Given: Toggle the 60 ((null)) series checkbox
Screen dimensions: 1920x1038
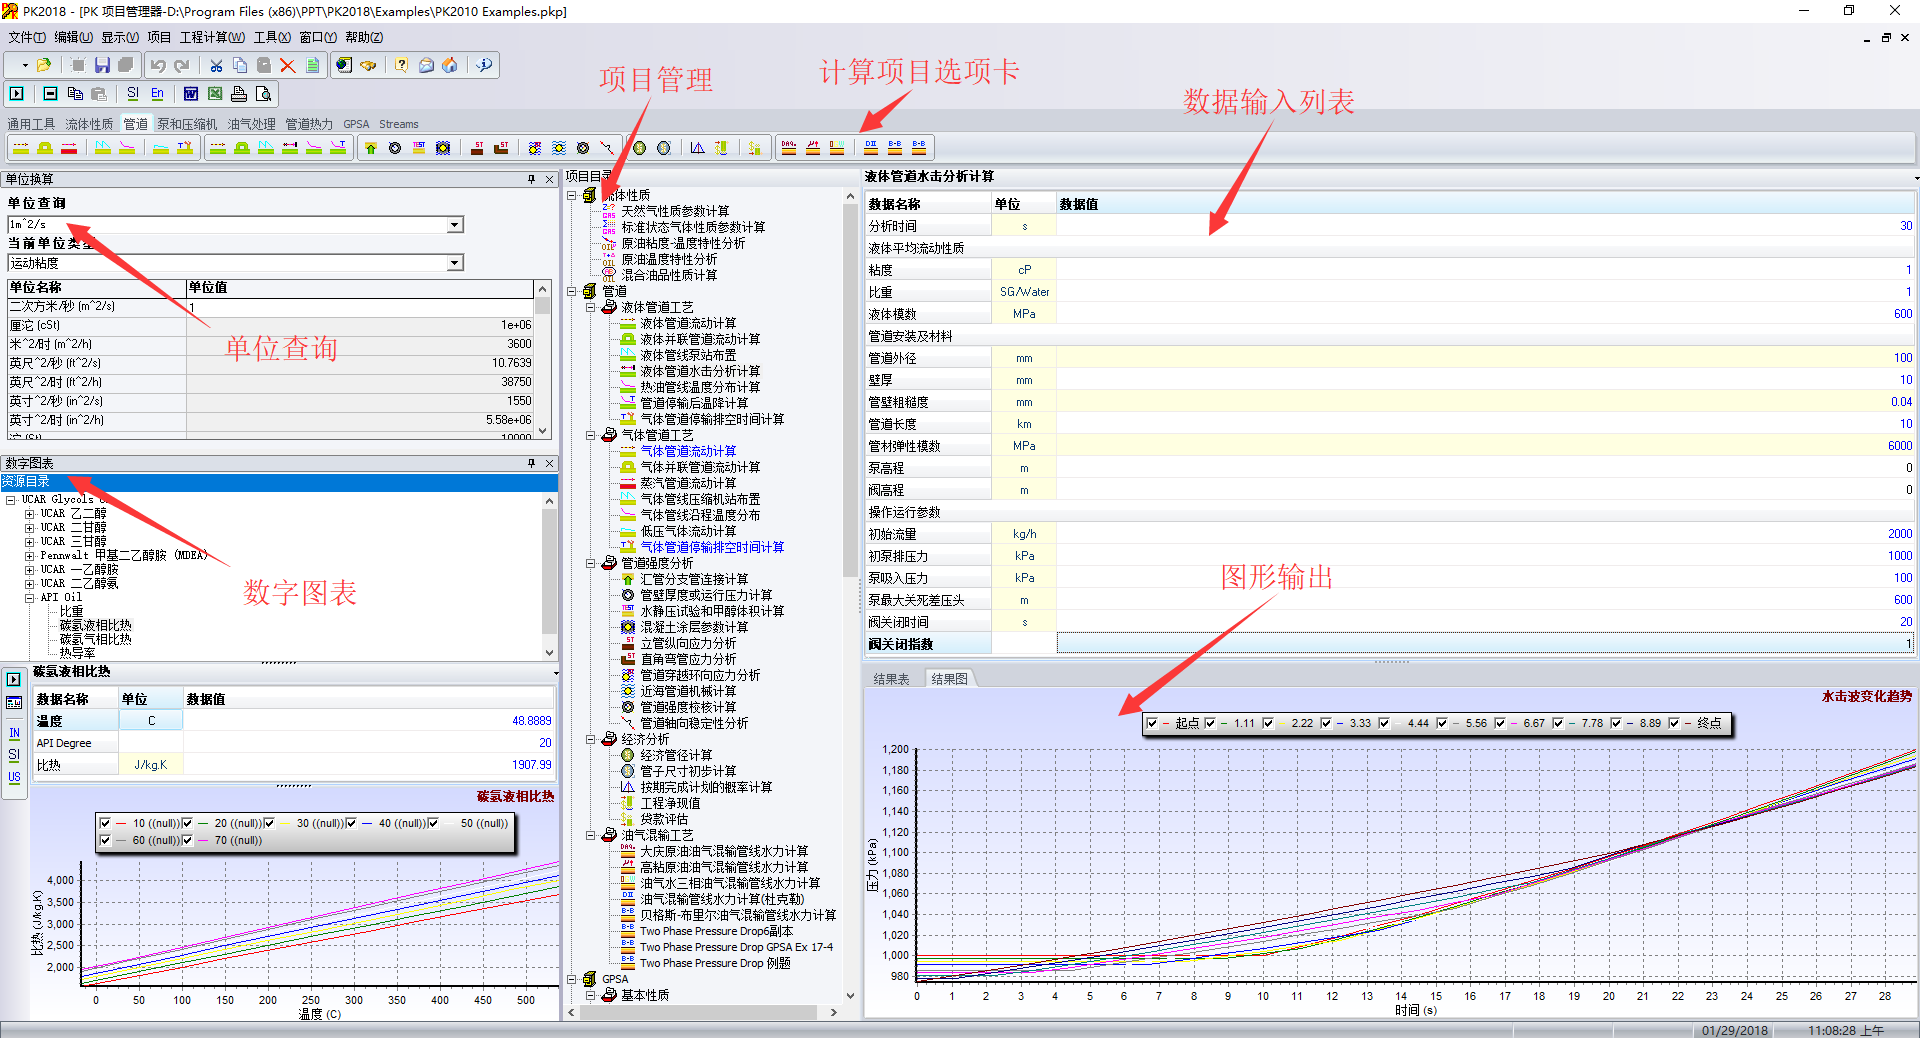Looking at the screenshot, I should [x=105, y=840].
